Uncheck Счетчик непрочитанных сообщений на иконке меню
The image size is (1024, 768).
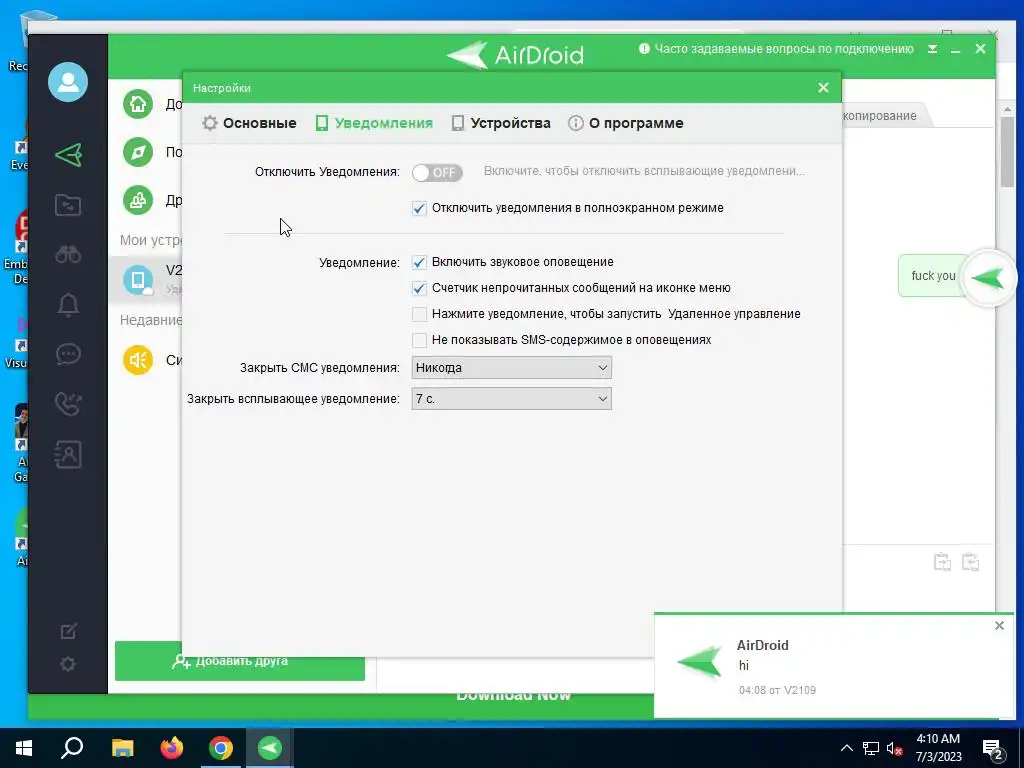[x=419, y=288]
